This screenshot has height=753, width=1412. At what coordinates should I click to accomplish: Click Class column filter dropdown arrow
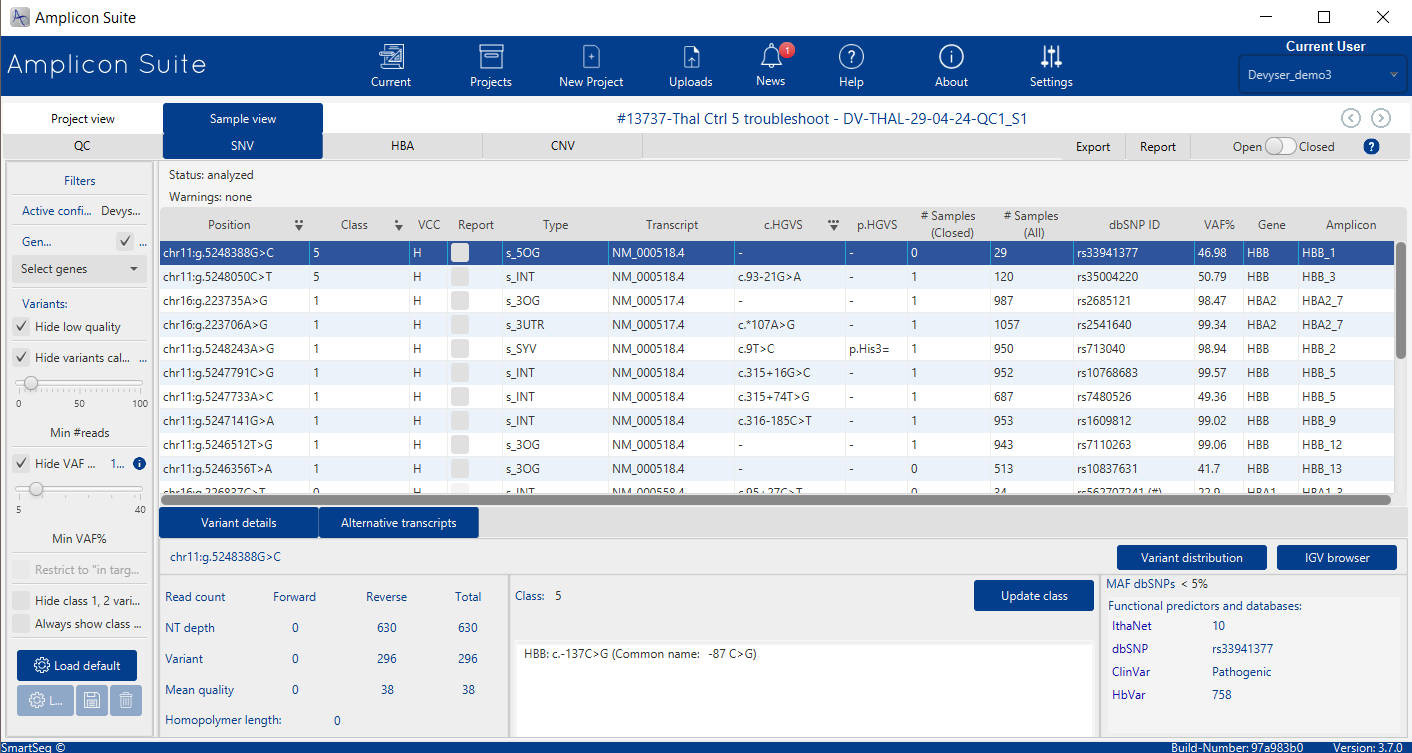tap(398, 225)
